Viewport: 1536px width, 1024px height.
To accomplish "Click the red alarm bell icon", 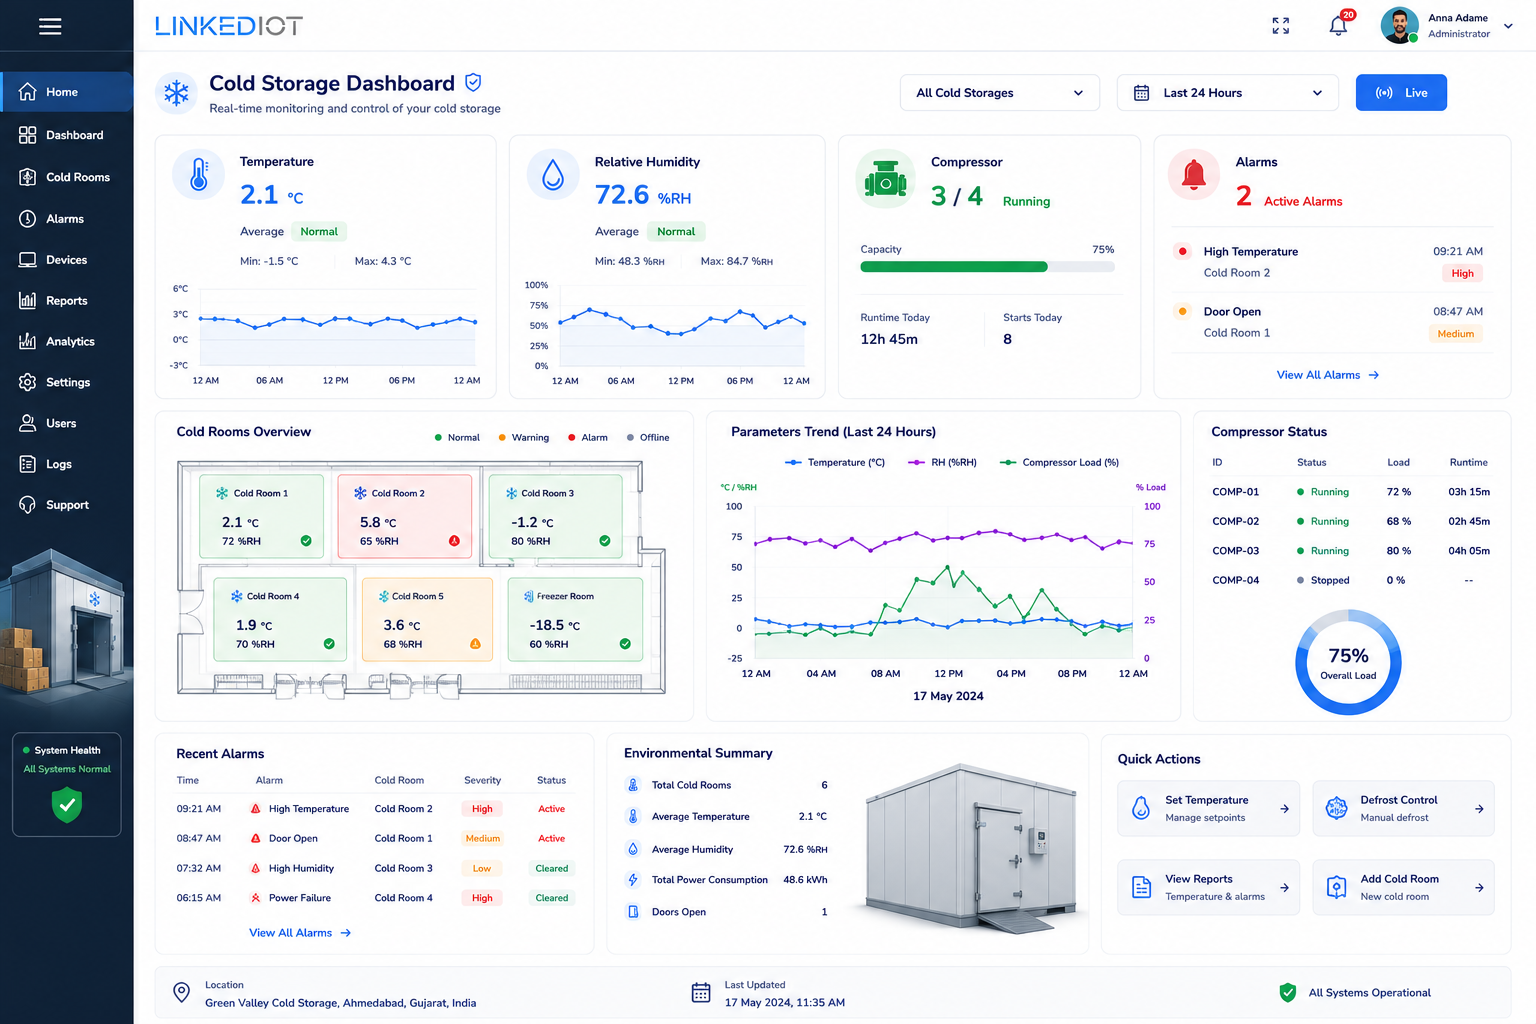I will [1193, 175].
